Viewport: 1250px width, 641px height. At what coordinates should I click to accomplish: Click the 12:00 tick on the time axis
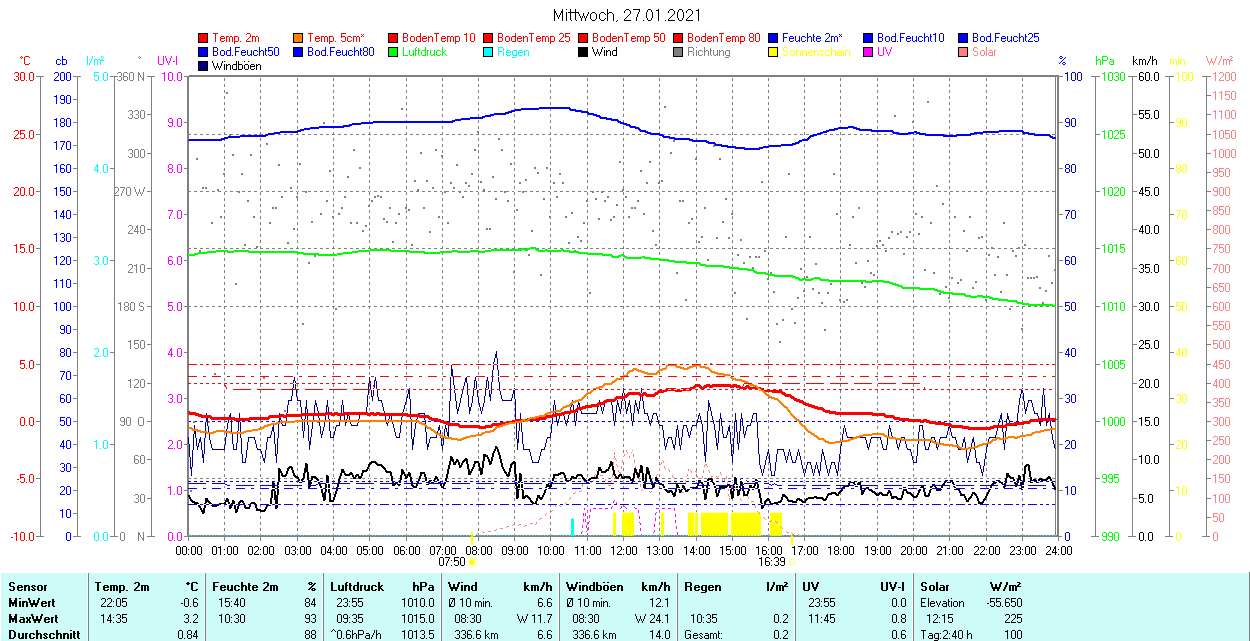coord(624,550)
